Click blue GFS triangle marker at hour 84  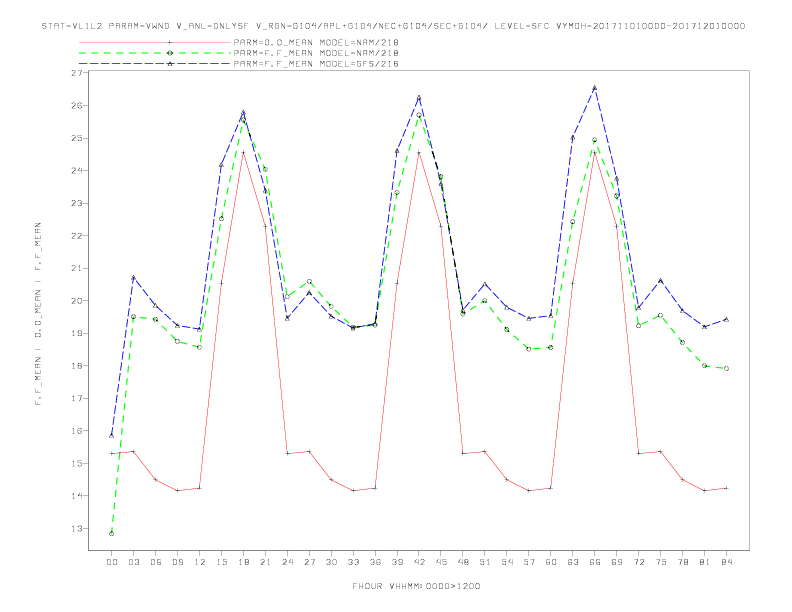(x=726, y=319)
